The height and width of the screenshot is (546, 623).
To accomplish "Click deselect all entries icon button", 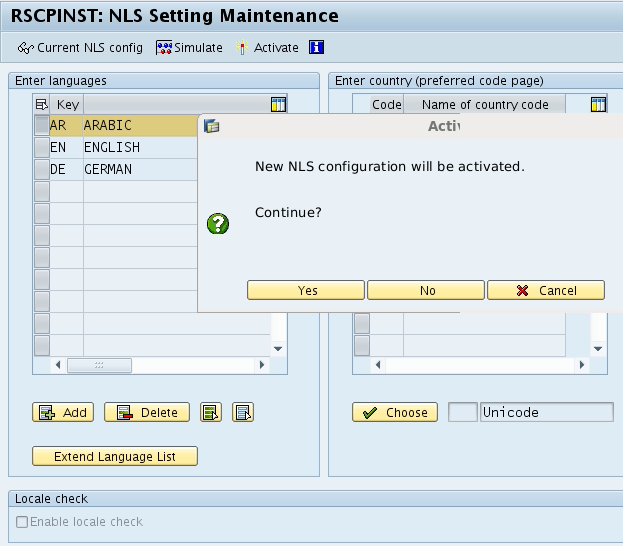I will tap(243, 412).
